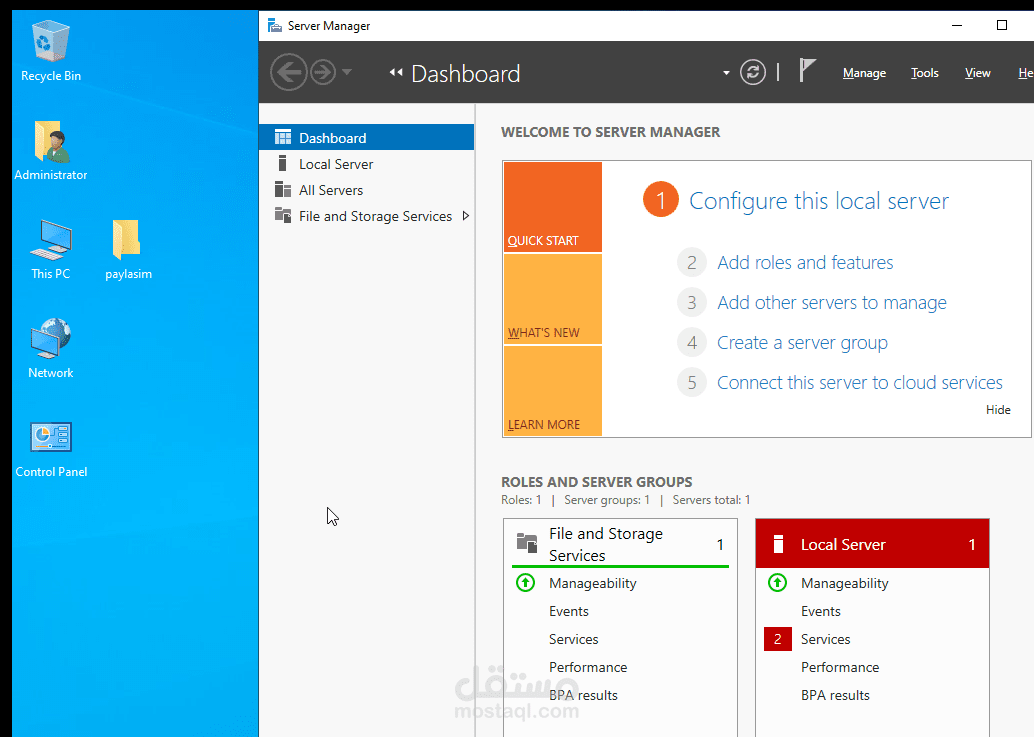Click Create a server group link
Image resolution: width=1034 pixels, height=737 pixels.
pos(802,343)
